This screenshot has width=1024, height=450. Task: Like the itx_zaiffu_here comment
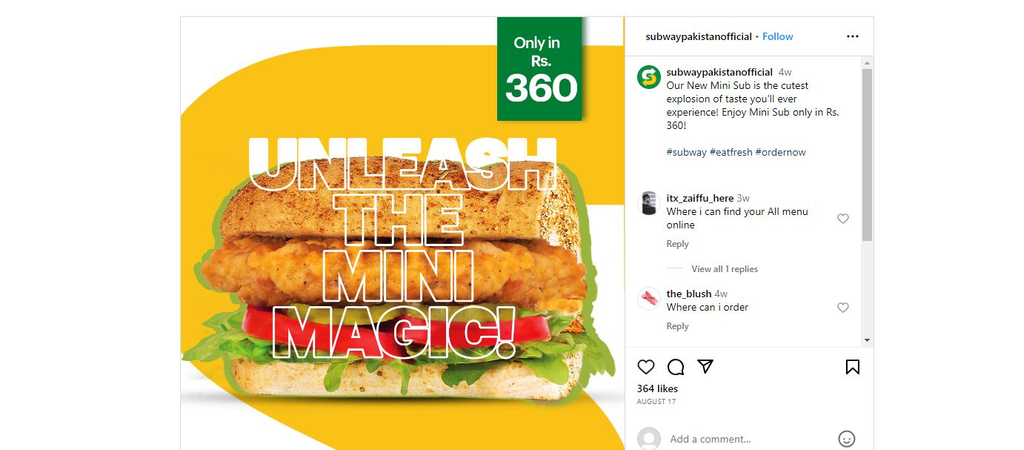pyautogui.click(x=843, y=219)
